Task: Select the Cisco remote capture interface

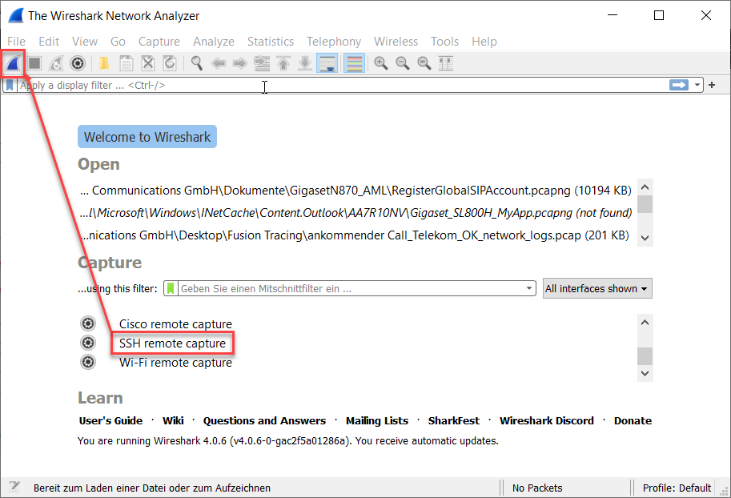Action: (175, 324)
